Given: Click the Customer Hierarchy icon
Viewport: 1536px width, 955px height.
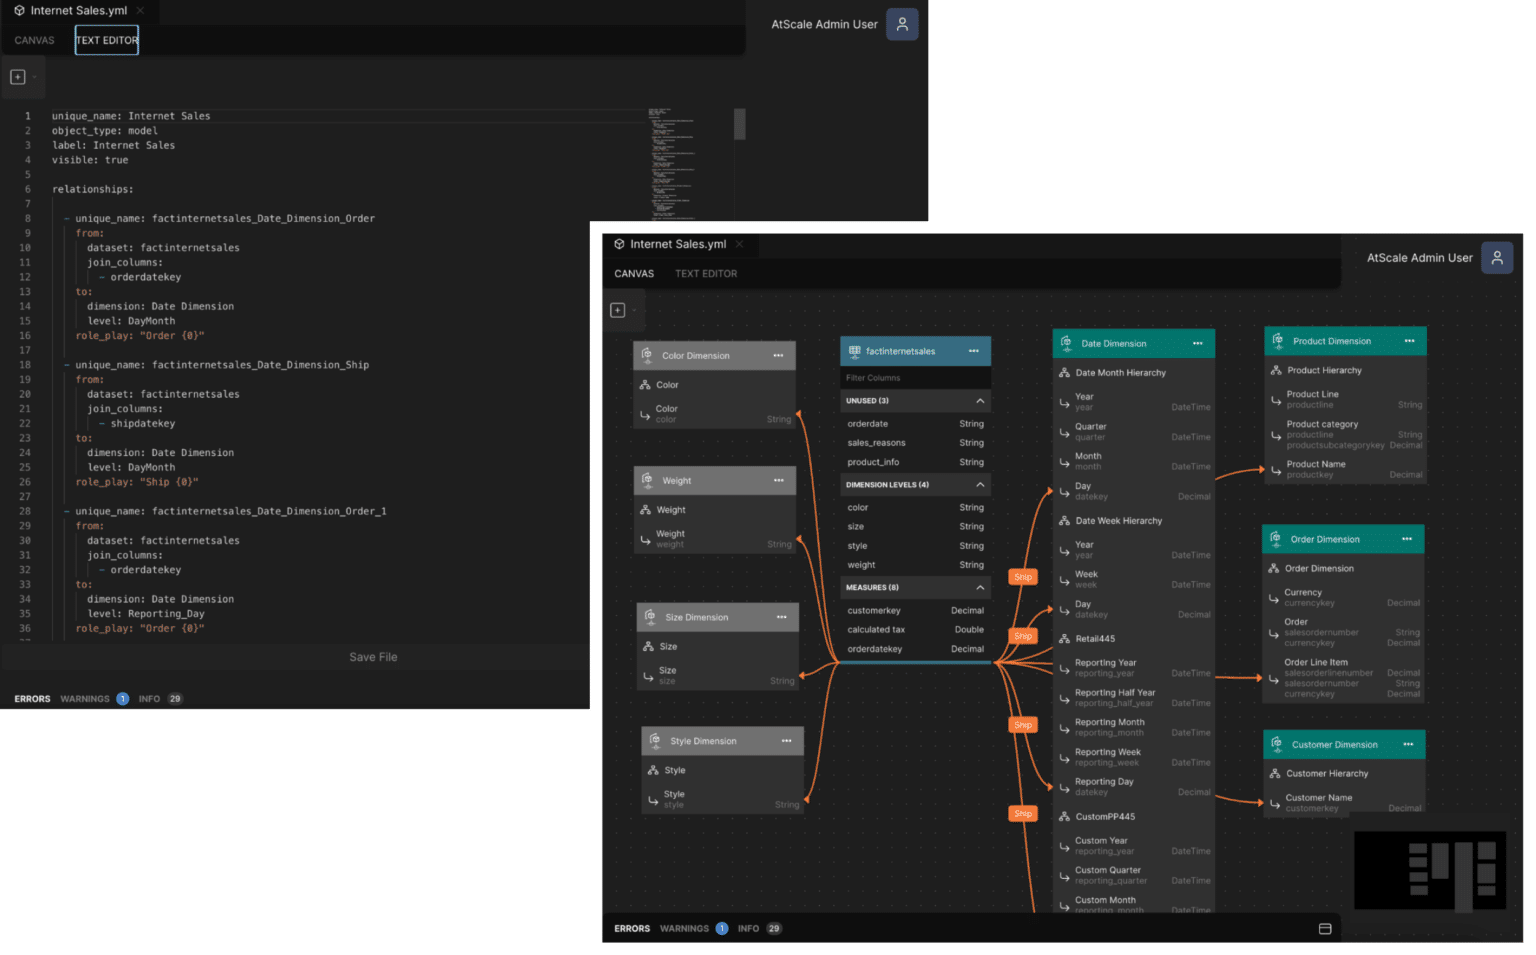Looking at the screenshot, I should click(x=1277, y=773).
